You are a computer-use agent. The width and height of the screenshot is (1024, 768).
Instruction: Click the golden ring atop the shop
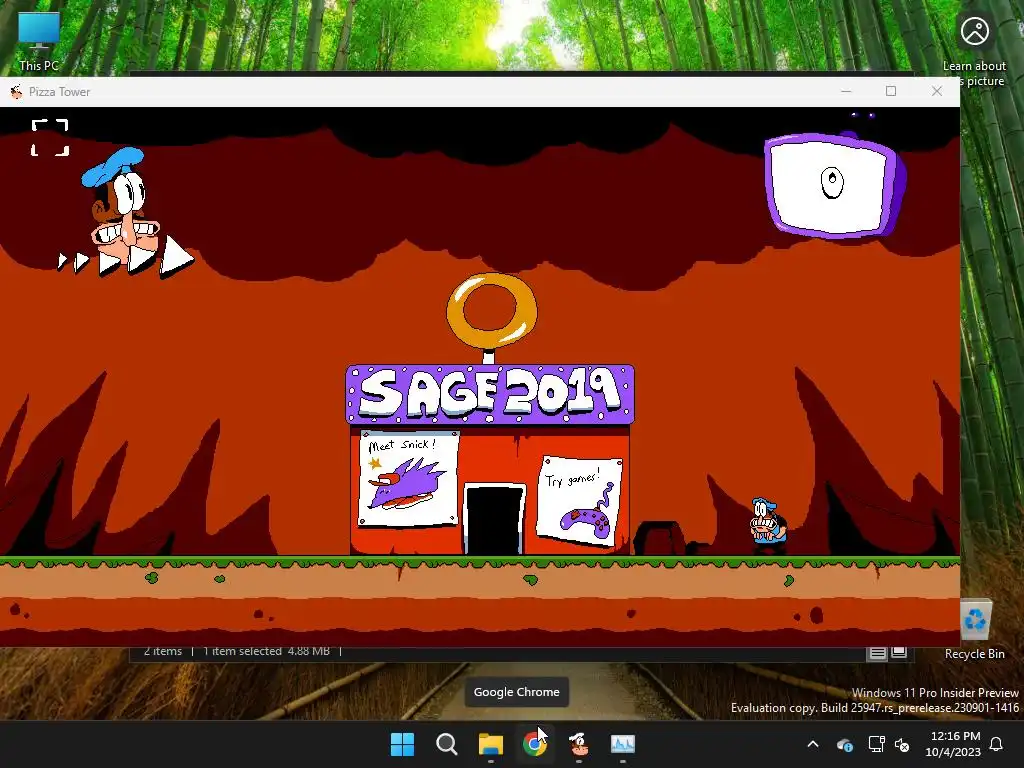(492, 310)
